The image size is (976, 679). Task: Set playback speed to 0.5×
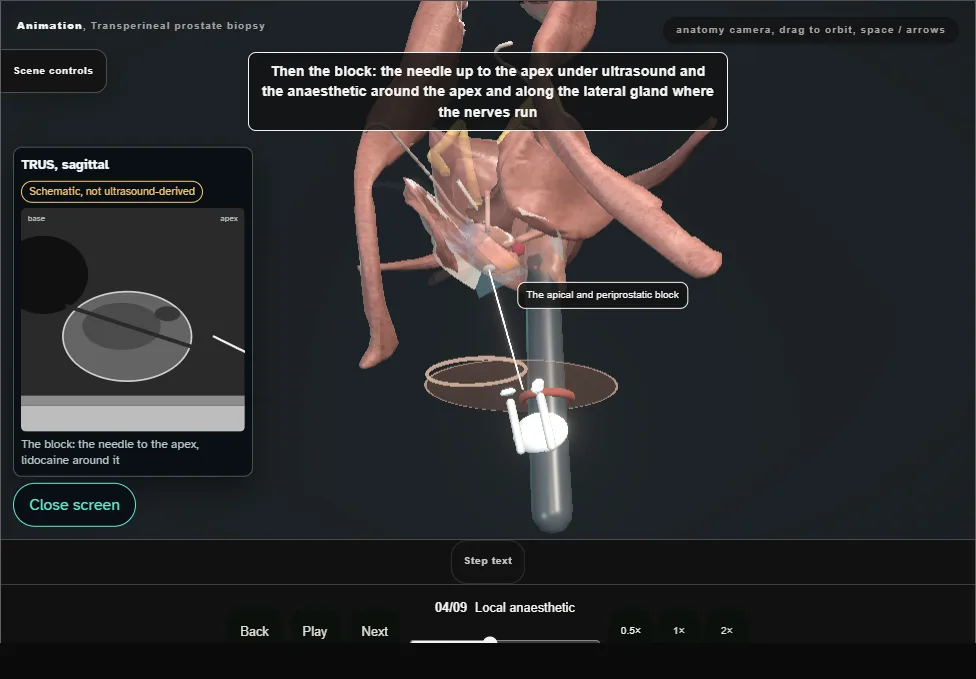tap(631, 630)
